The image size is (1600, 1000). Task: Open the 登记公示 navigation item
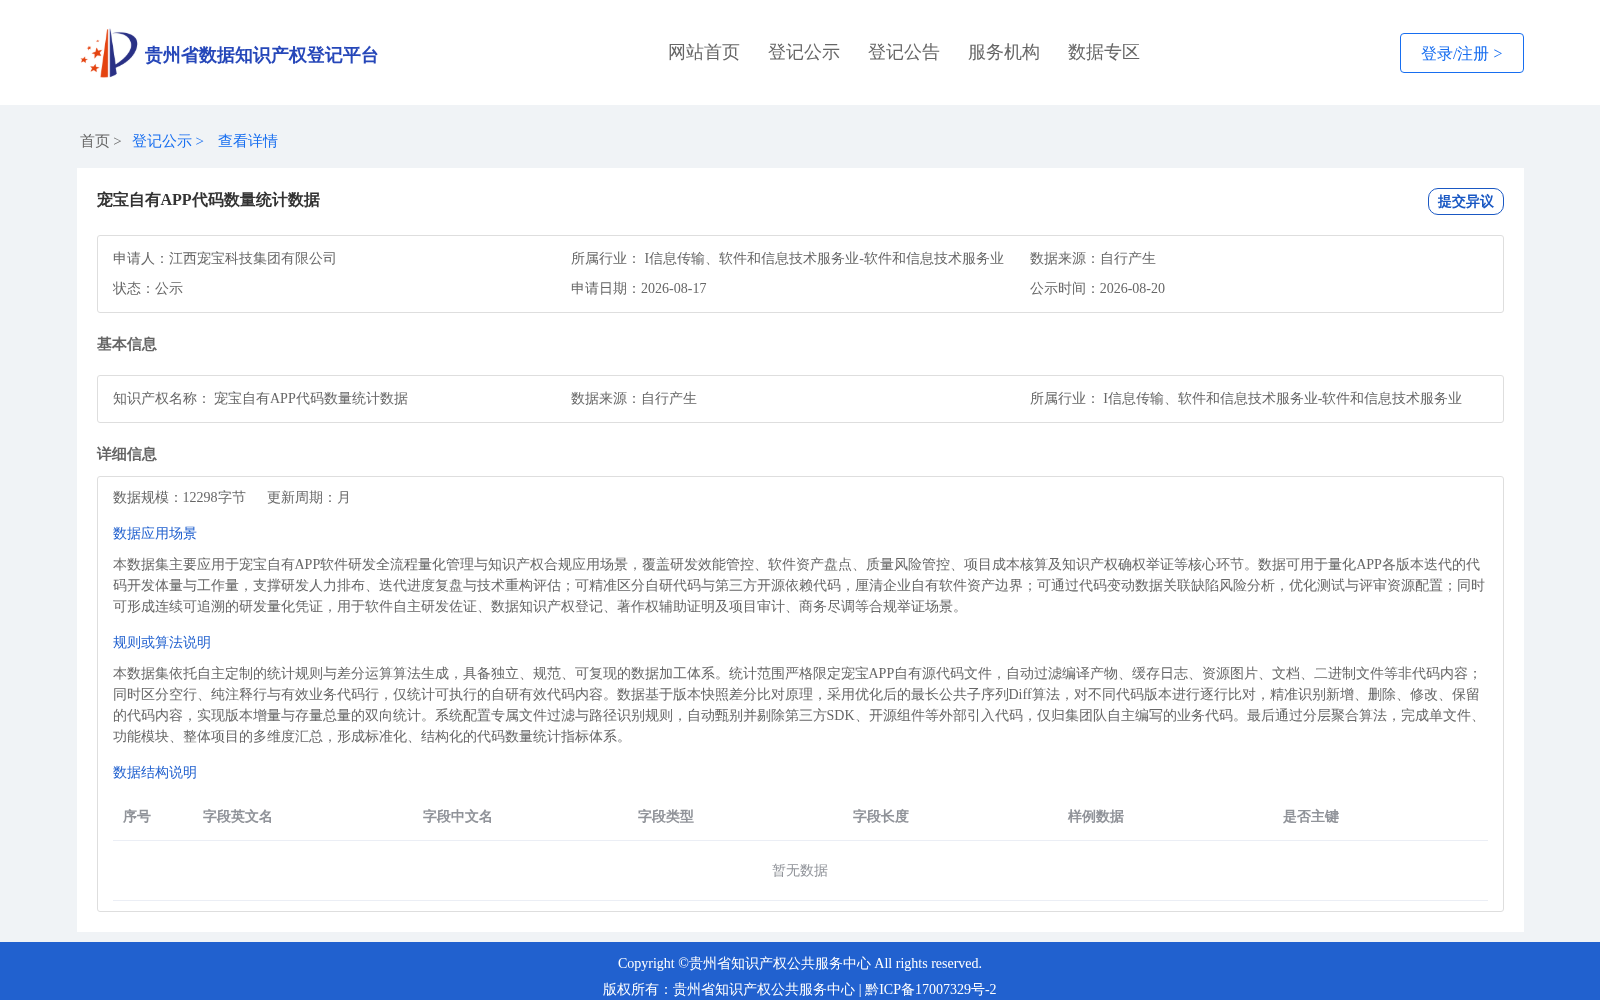click(804, 52)
